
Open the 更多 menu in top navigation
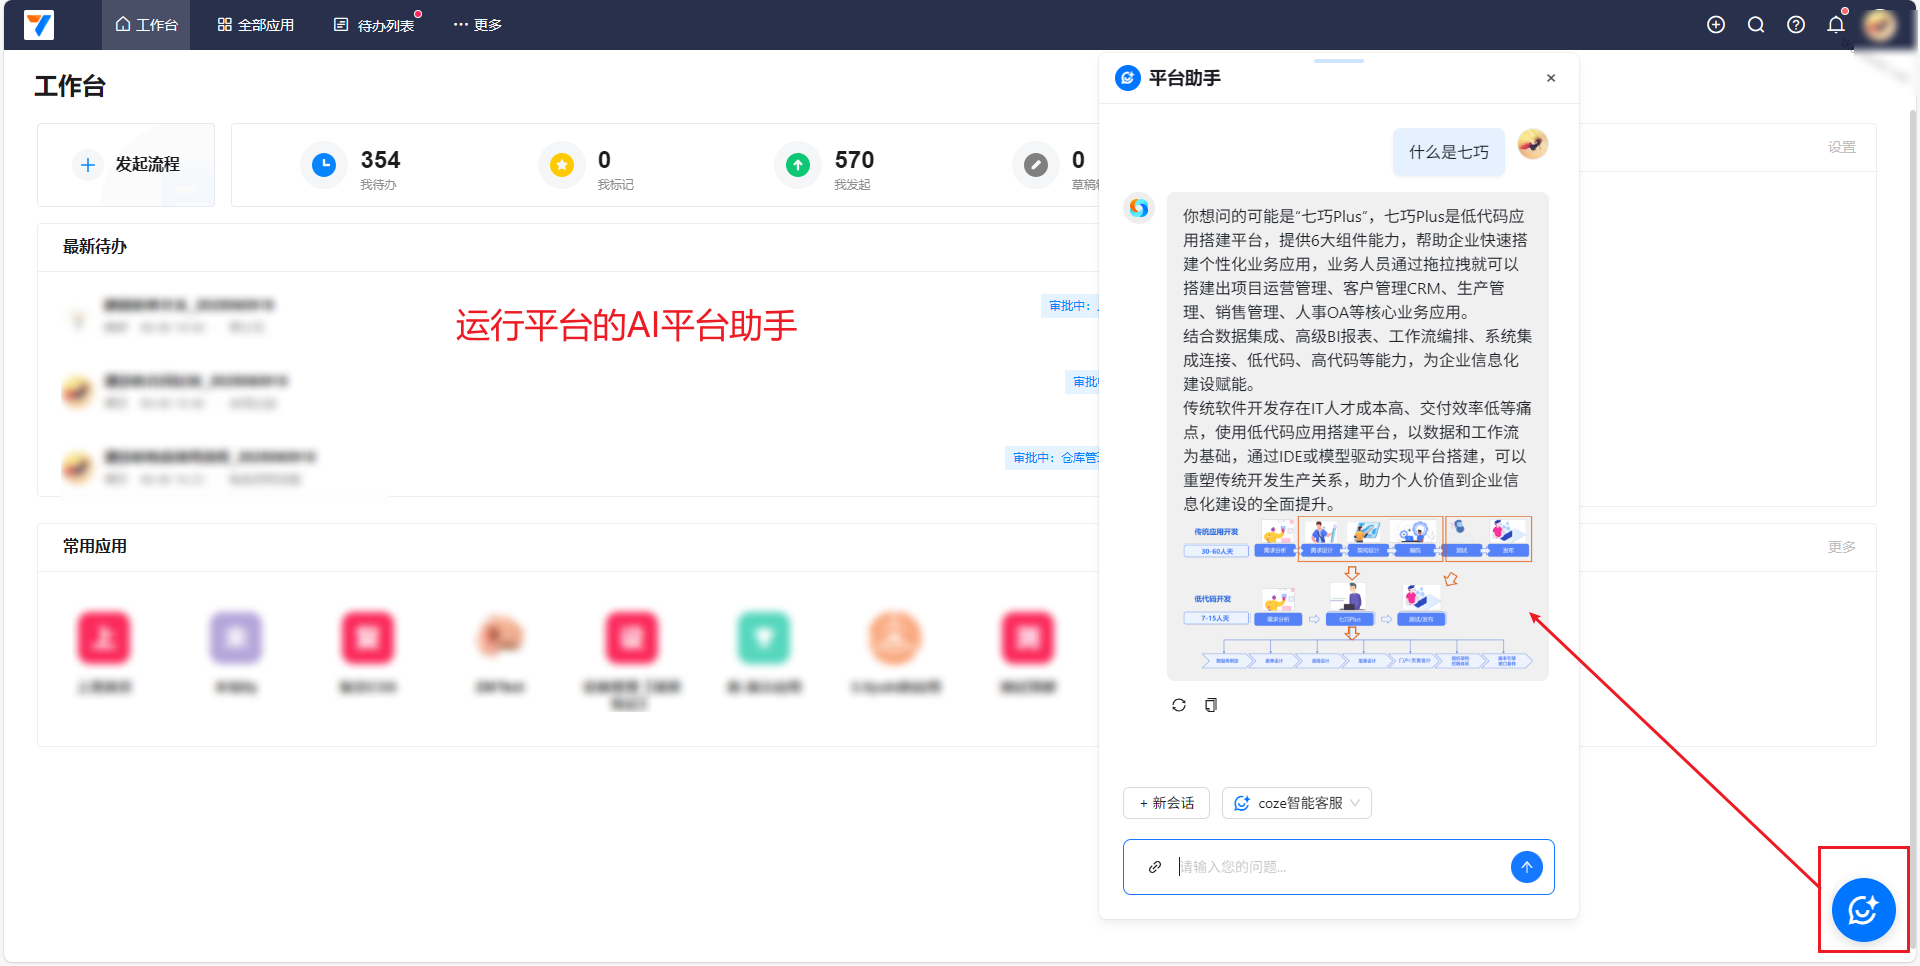(477, 25)
